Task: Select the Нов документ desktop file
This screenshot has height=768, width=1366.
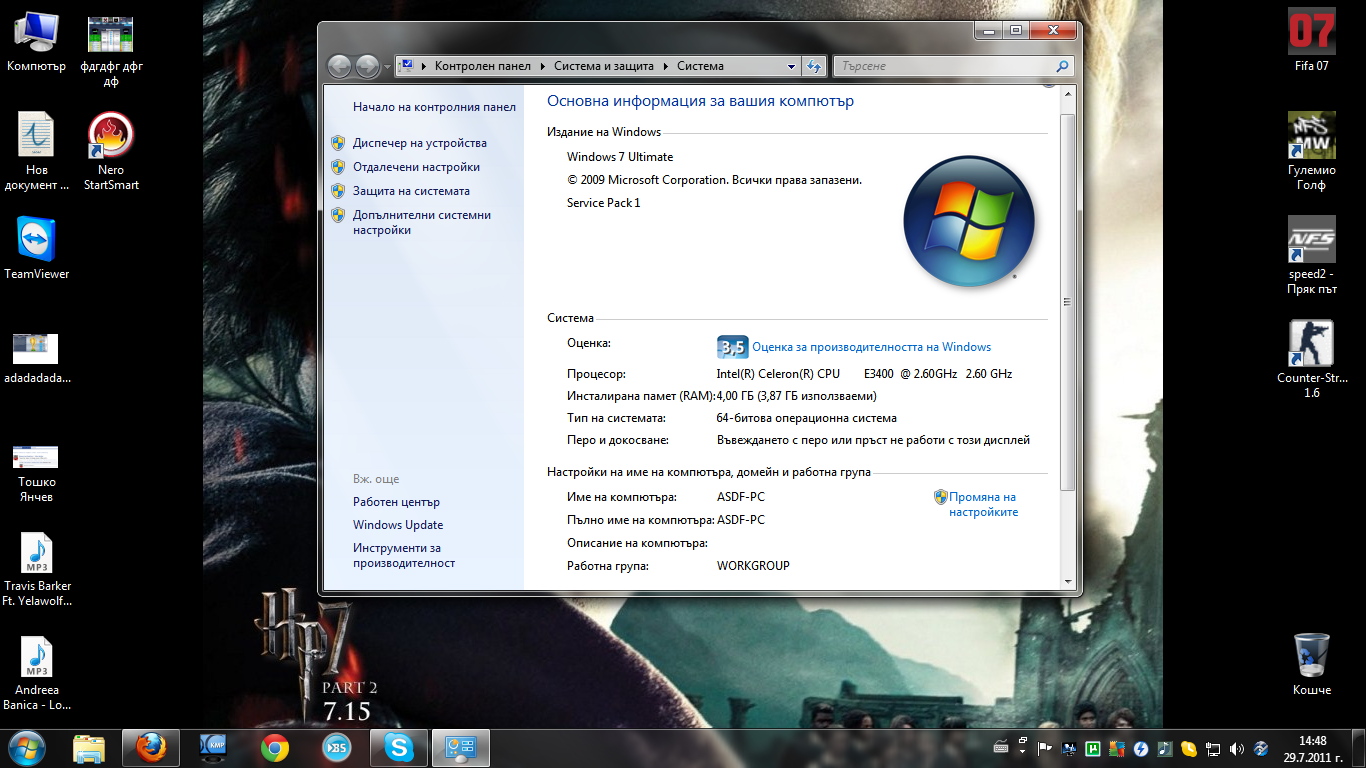Action: 37,152
